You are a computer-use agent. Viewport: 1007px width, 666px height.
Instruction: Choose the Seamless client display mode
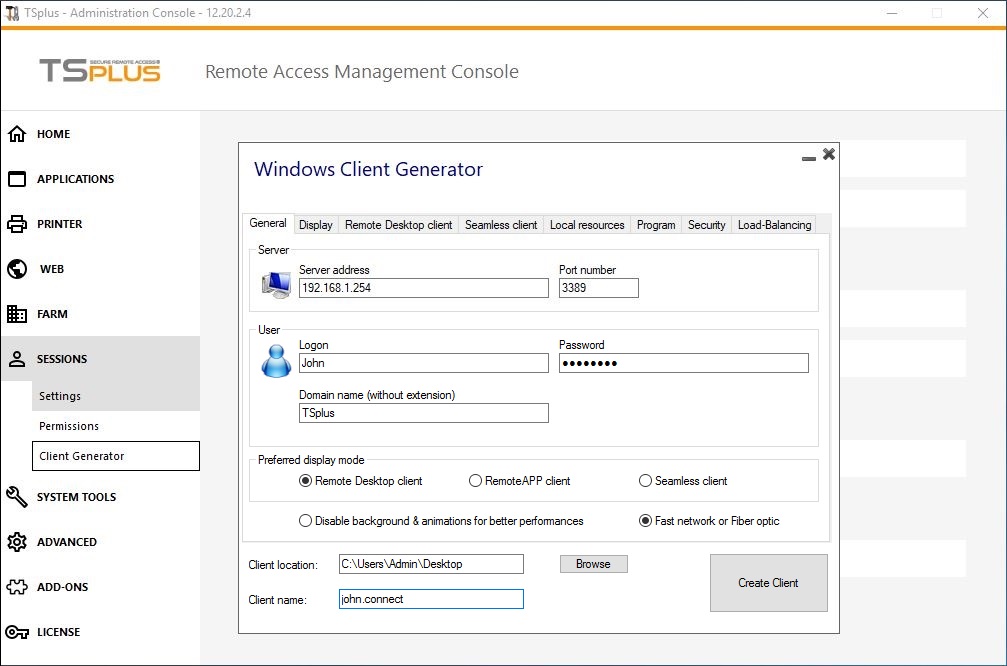click(x=646, y=481)
